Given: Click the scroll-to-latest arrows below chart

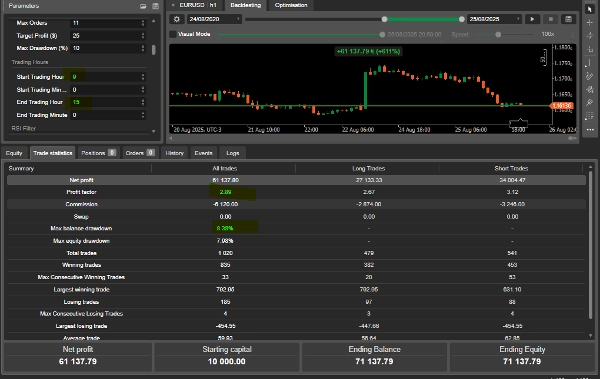Looking at the screenshot, I should [x=572, y=138].
